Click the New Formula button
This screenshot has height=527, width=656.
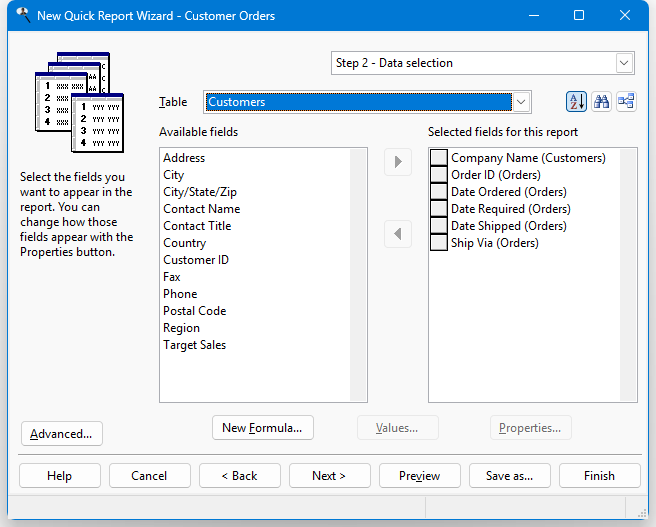click(x=263, y=428)
